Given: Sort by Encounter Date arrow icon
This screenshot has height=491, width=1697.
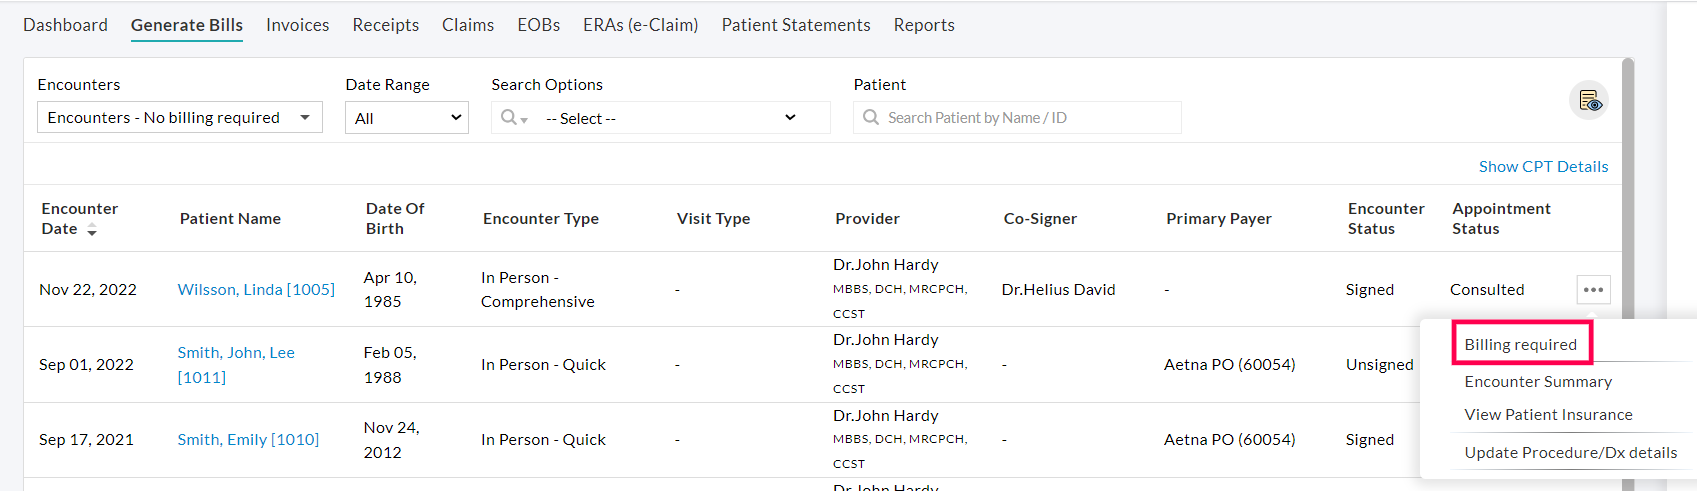Looking at the screenshot, I should pyautogui.click(x=92, y=230).
